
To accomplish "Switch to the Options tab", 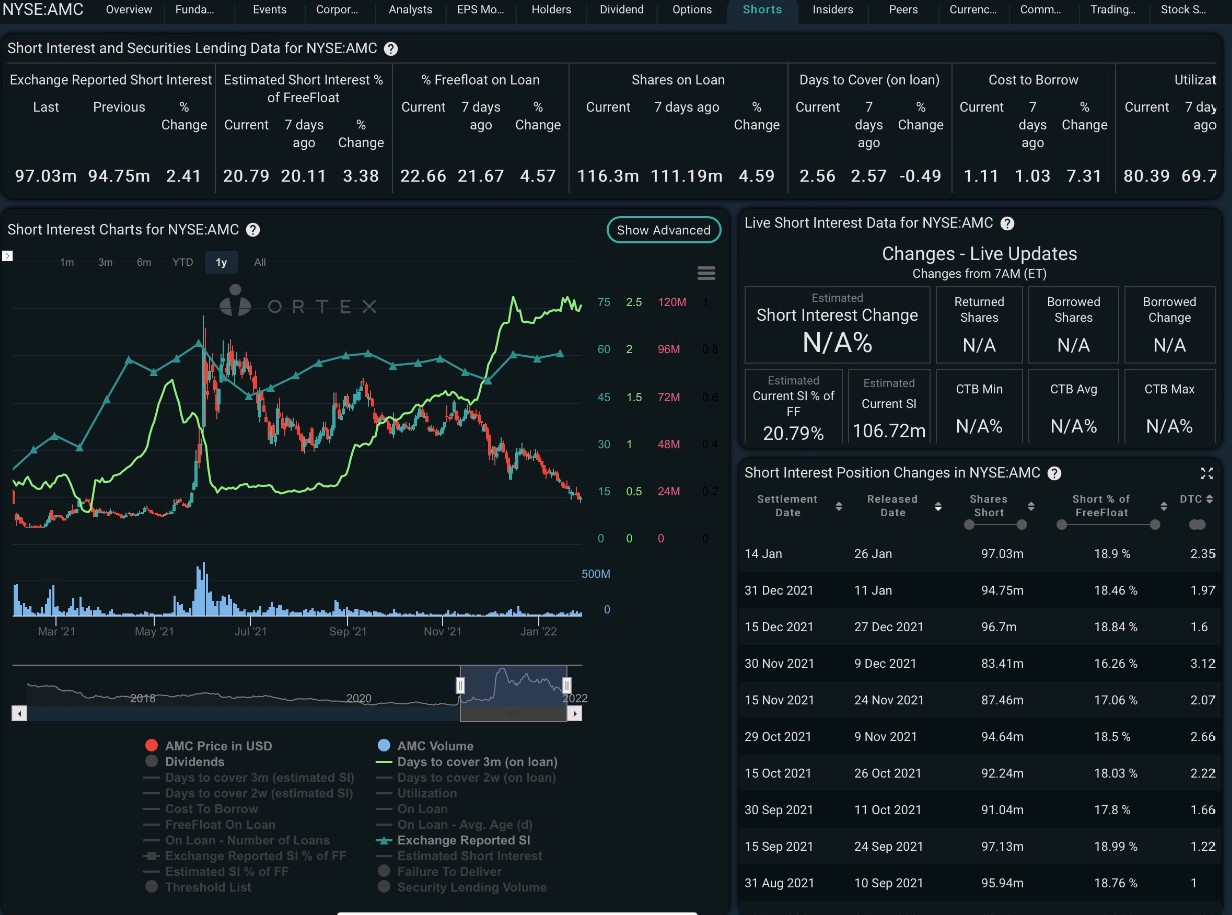I will 692,10.
